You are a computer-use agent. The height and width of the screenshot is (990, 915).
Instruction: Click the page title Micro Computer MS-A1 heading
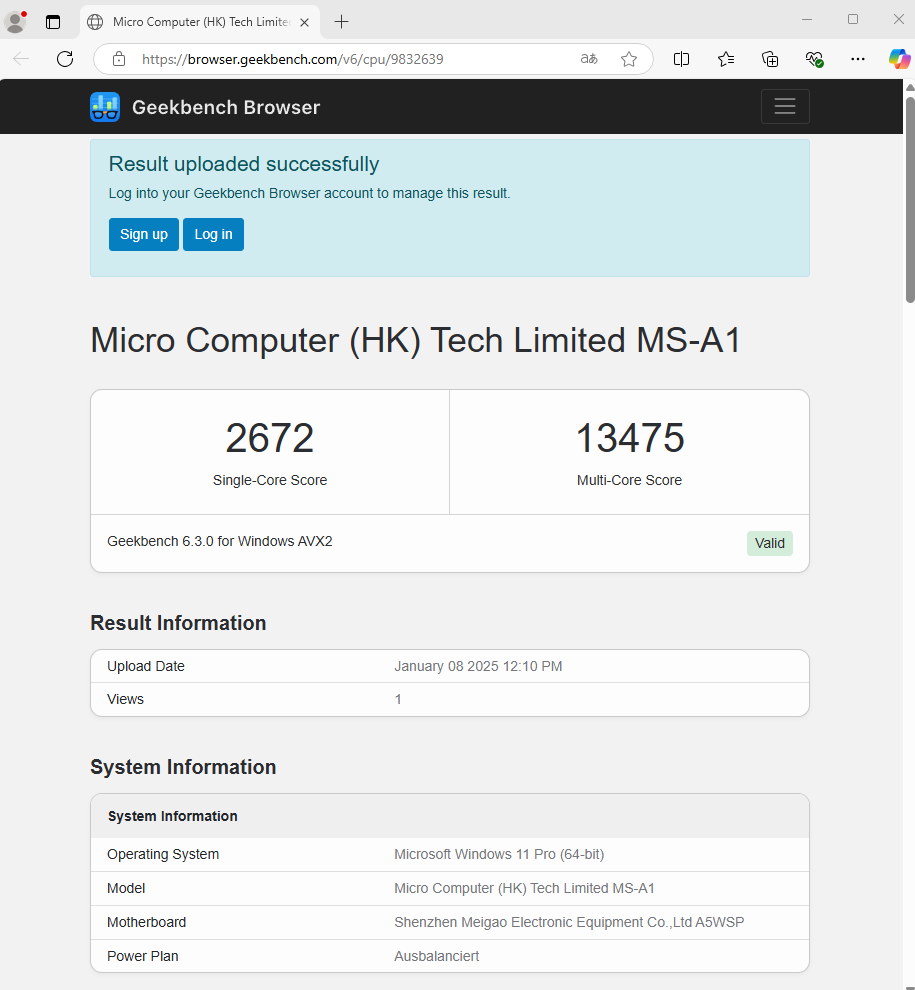[x=415, y=341]
